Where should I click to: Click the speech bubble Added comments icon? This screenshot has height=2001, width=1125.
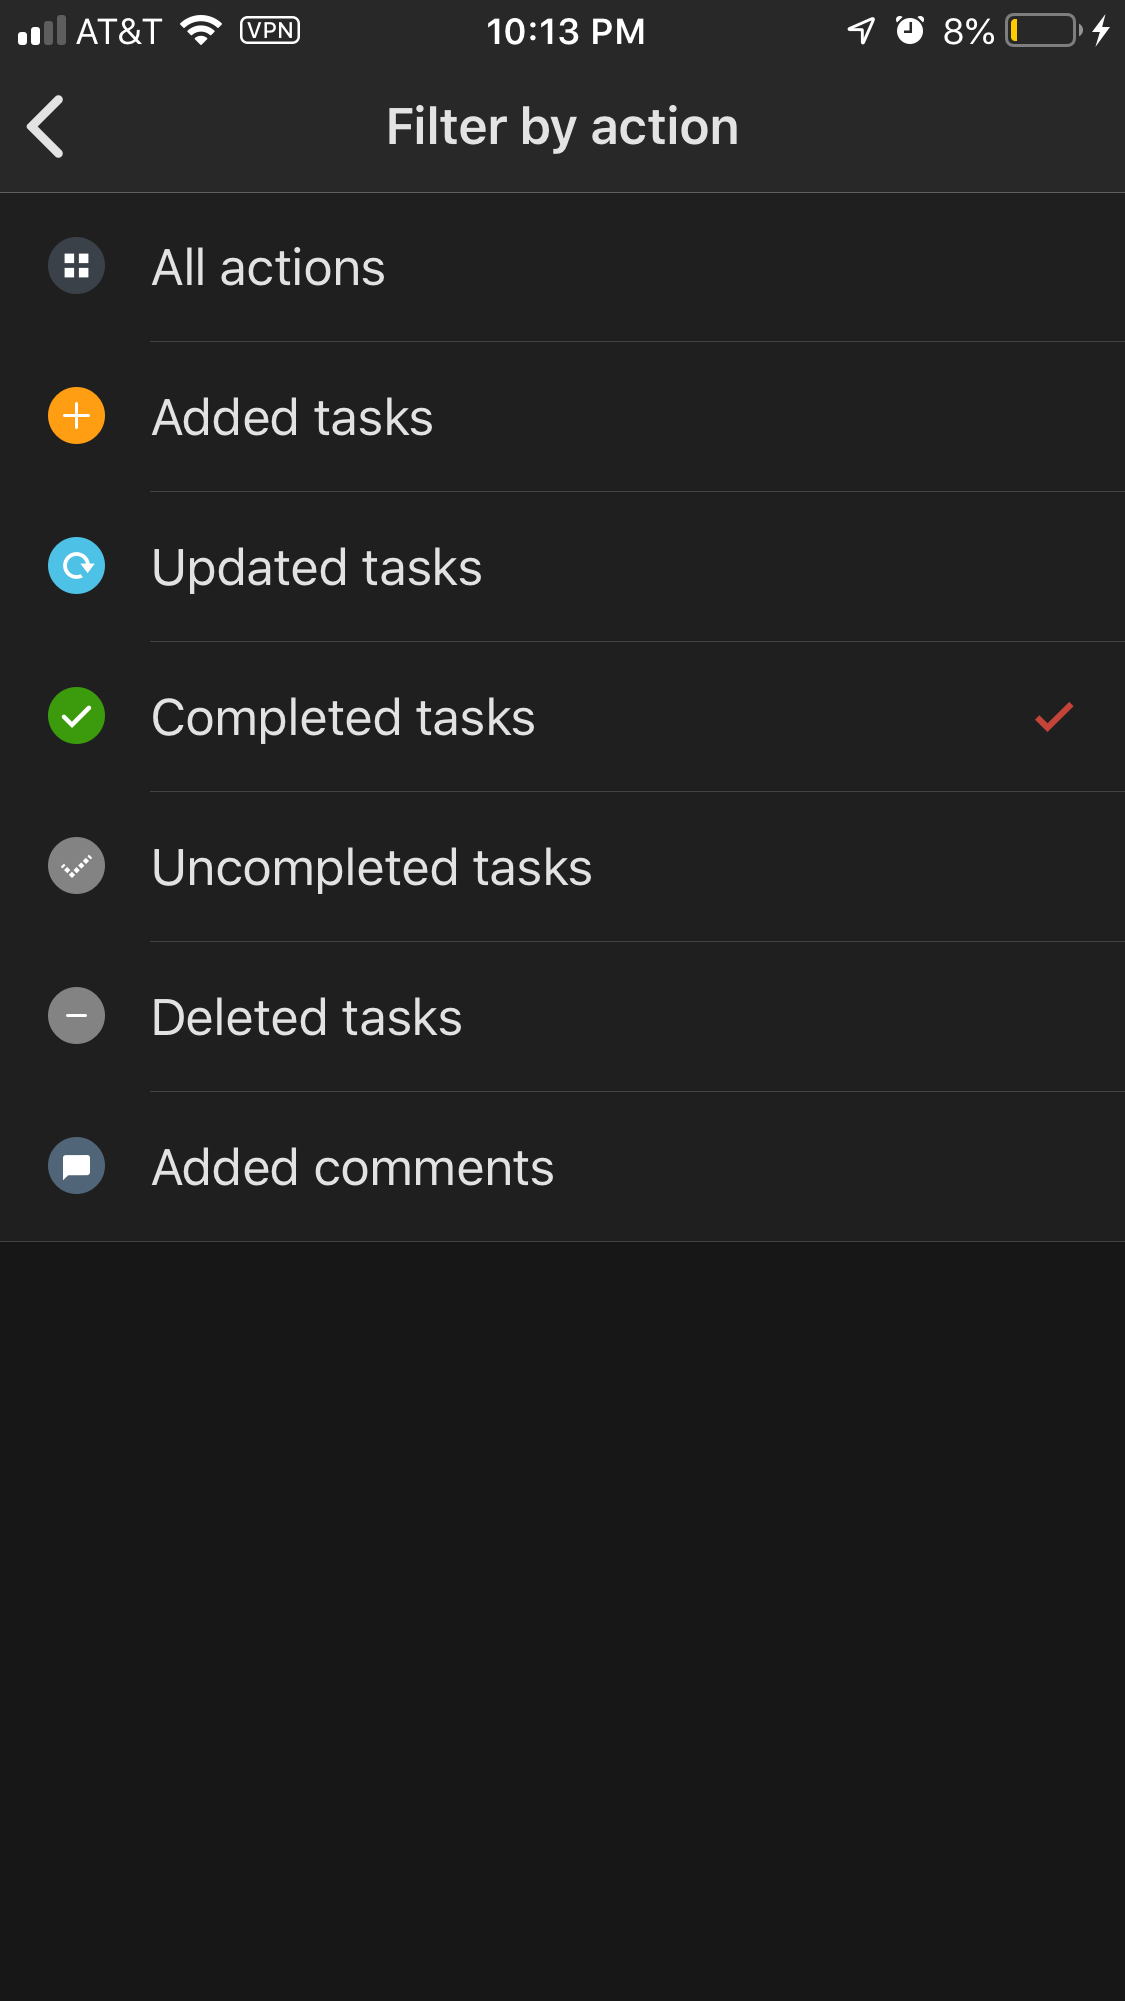(77, 1166)
